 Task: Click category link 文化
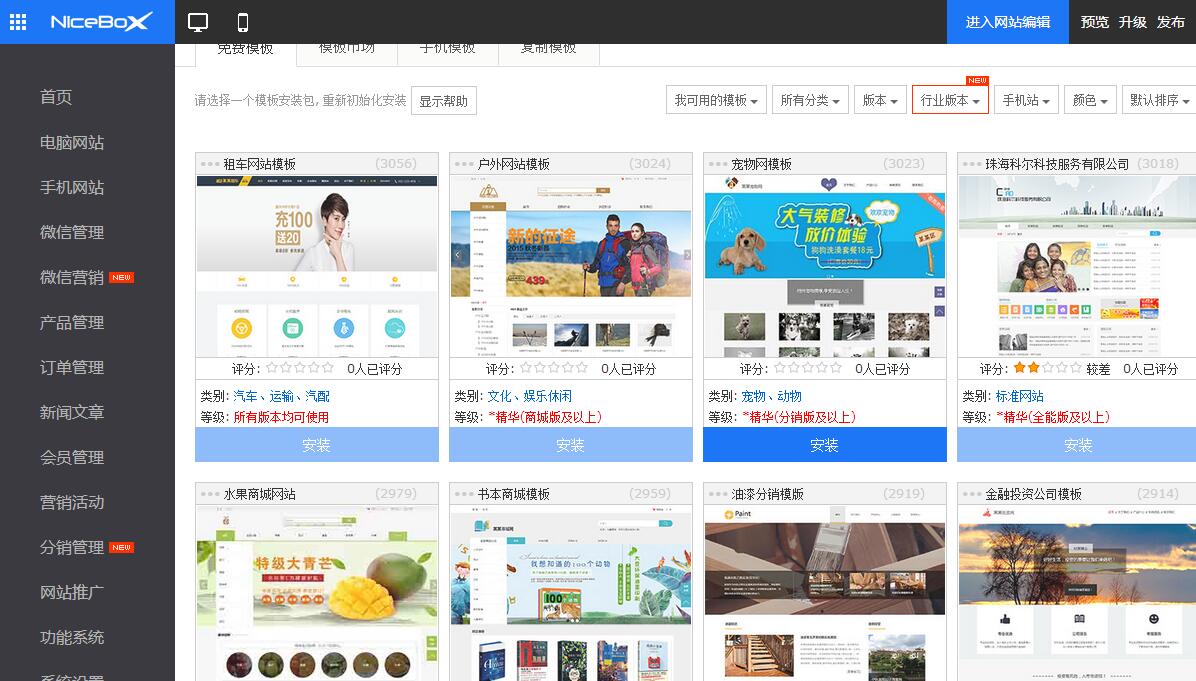click(500, 396)
